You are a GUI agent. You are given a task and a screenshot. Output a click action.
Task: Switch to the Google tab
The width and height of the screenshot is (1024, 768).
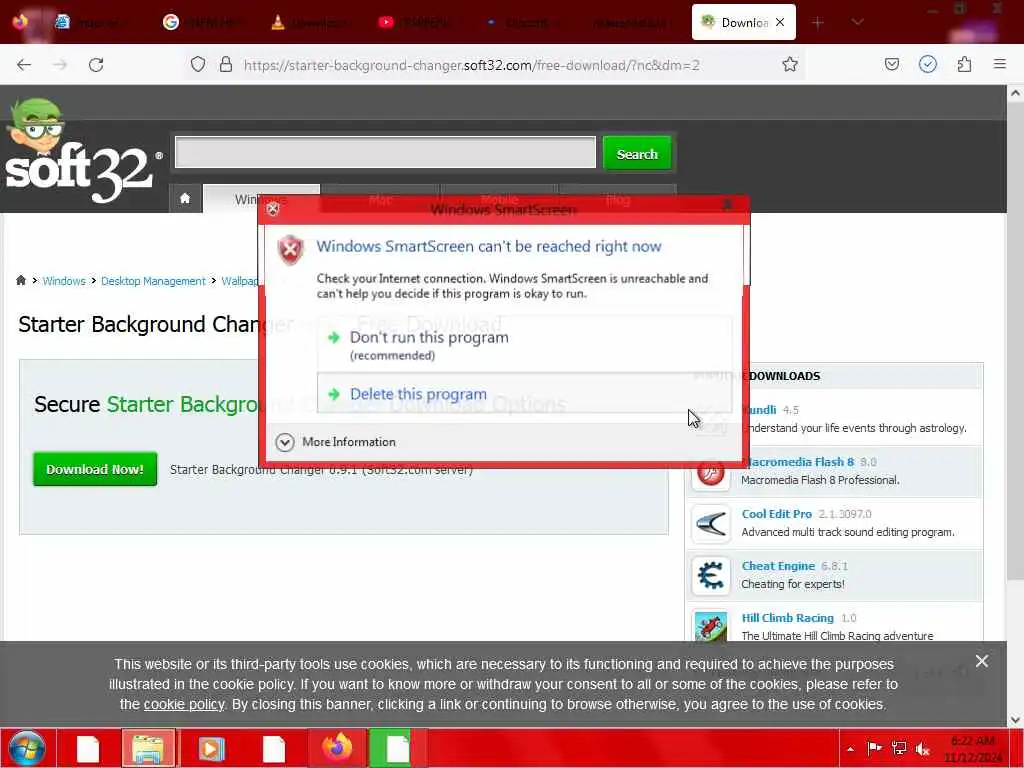(x=202, y=22)
